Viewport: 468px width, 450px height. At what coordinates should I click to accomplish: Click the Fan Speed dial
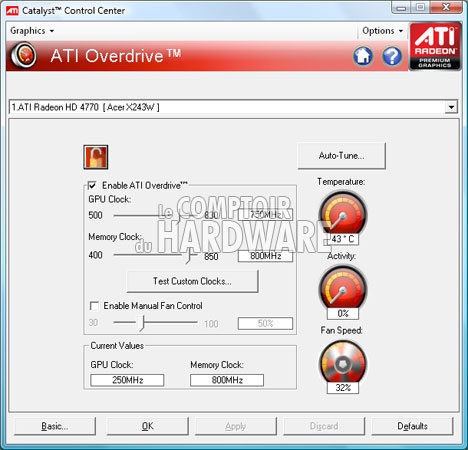point(343,363)
